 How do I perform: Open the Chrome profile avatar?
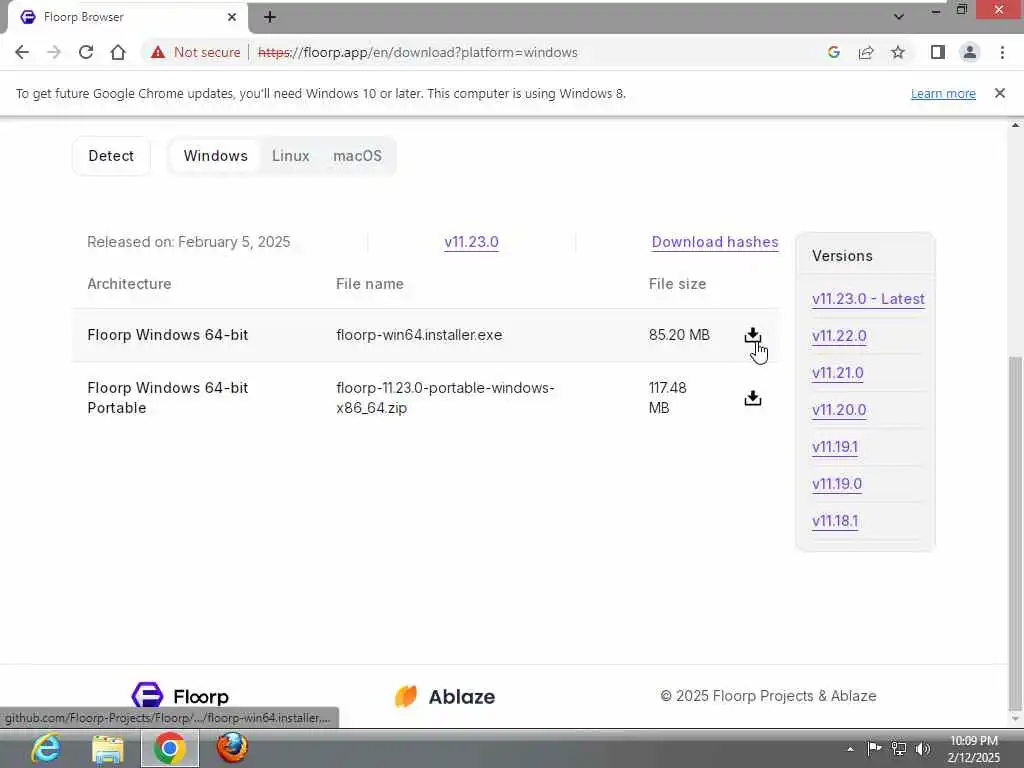pyautogui.click(x=970, y=52)
